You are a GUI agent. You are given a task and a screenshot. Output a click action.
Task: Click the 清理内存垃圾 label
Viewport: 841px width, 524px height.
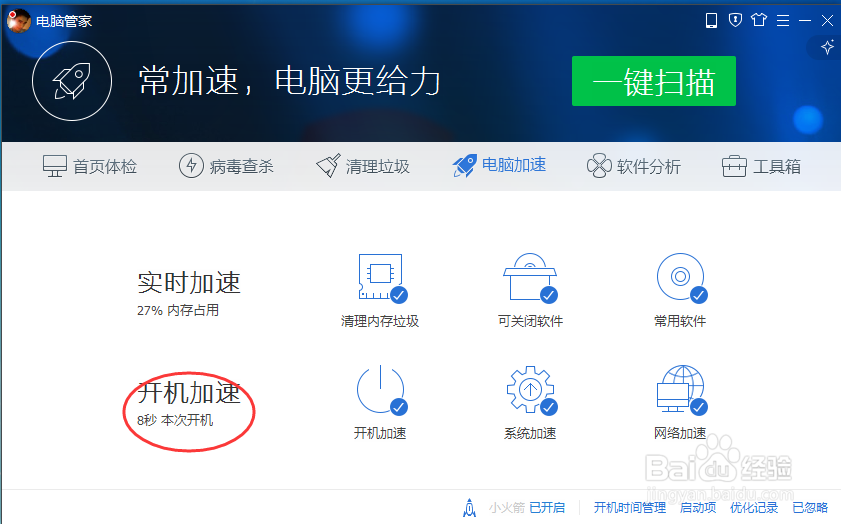pos(380,321)
